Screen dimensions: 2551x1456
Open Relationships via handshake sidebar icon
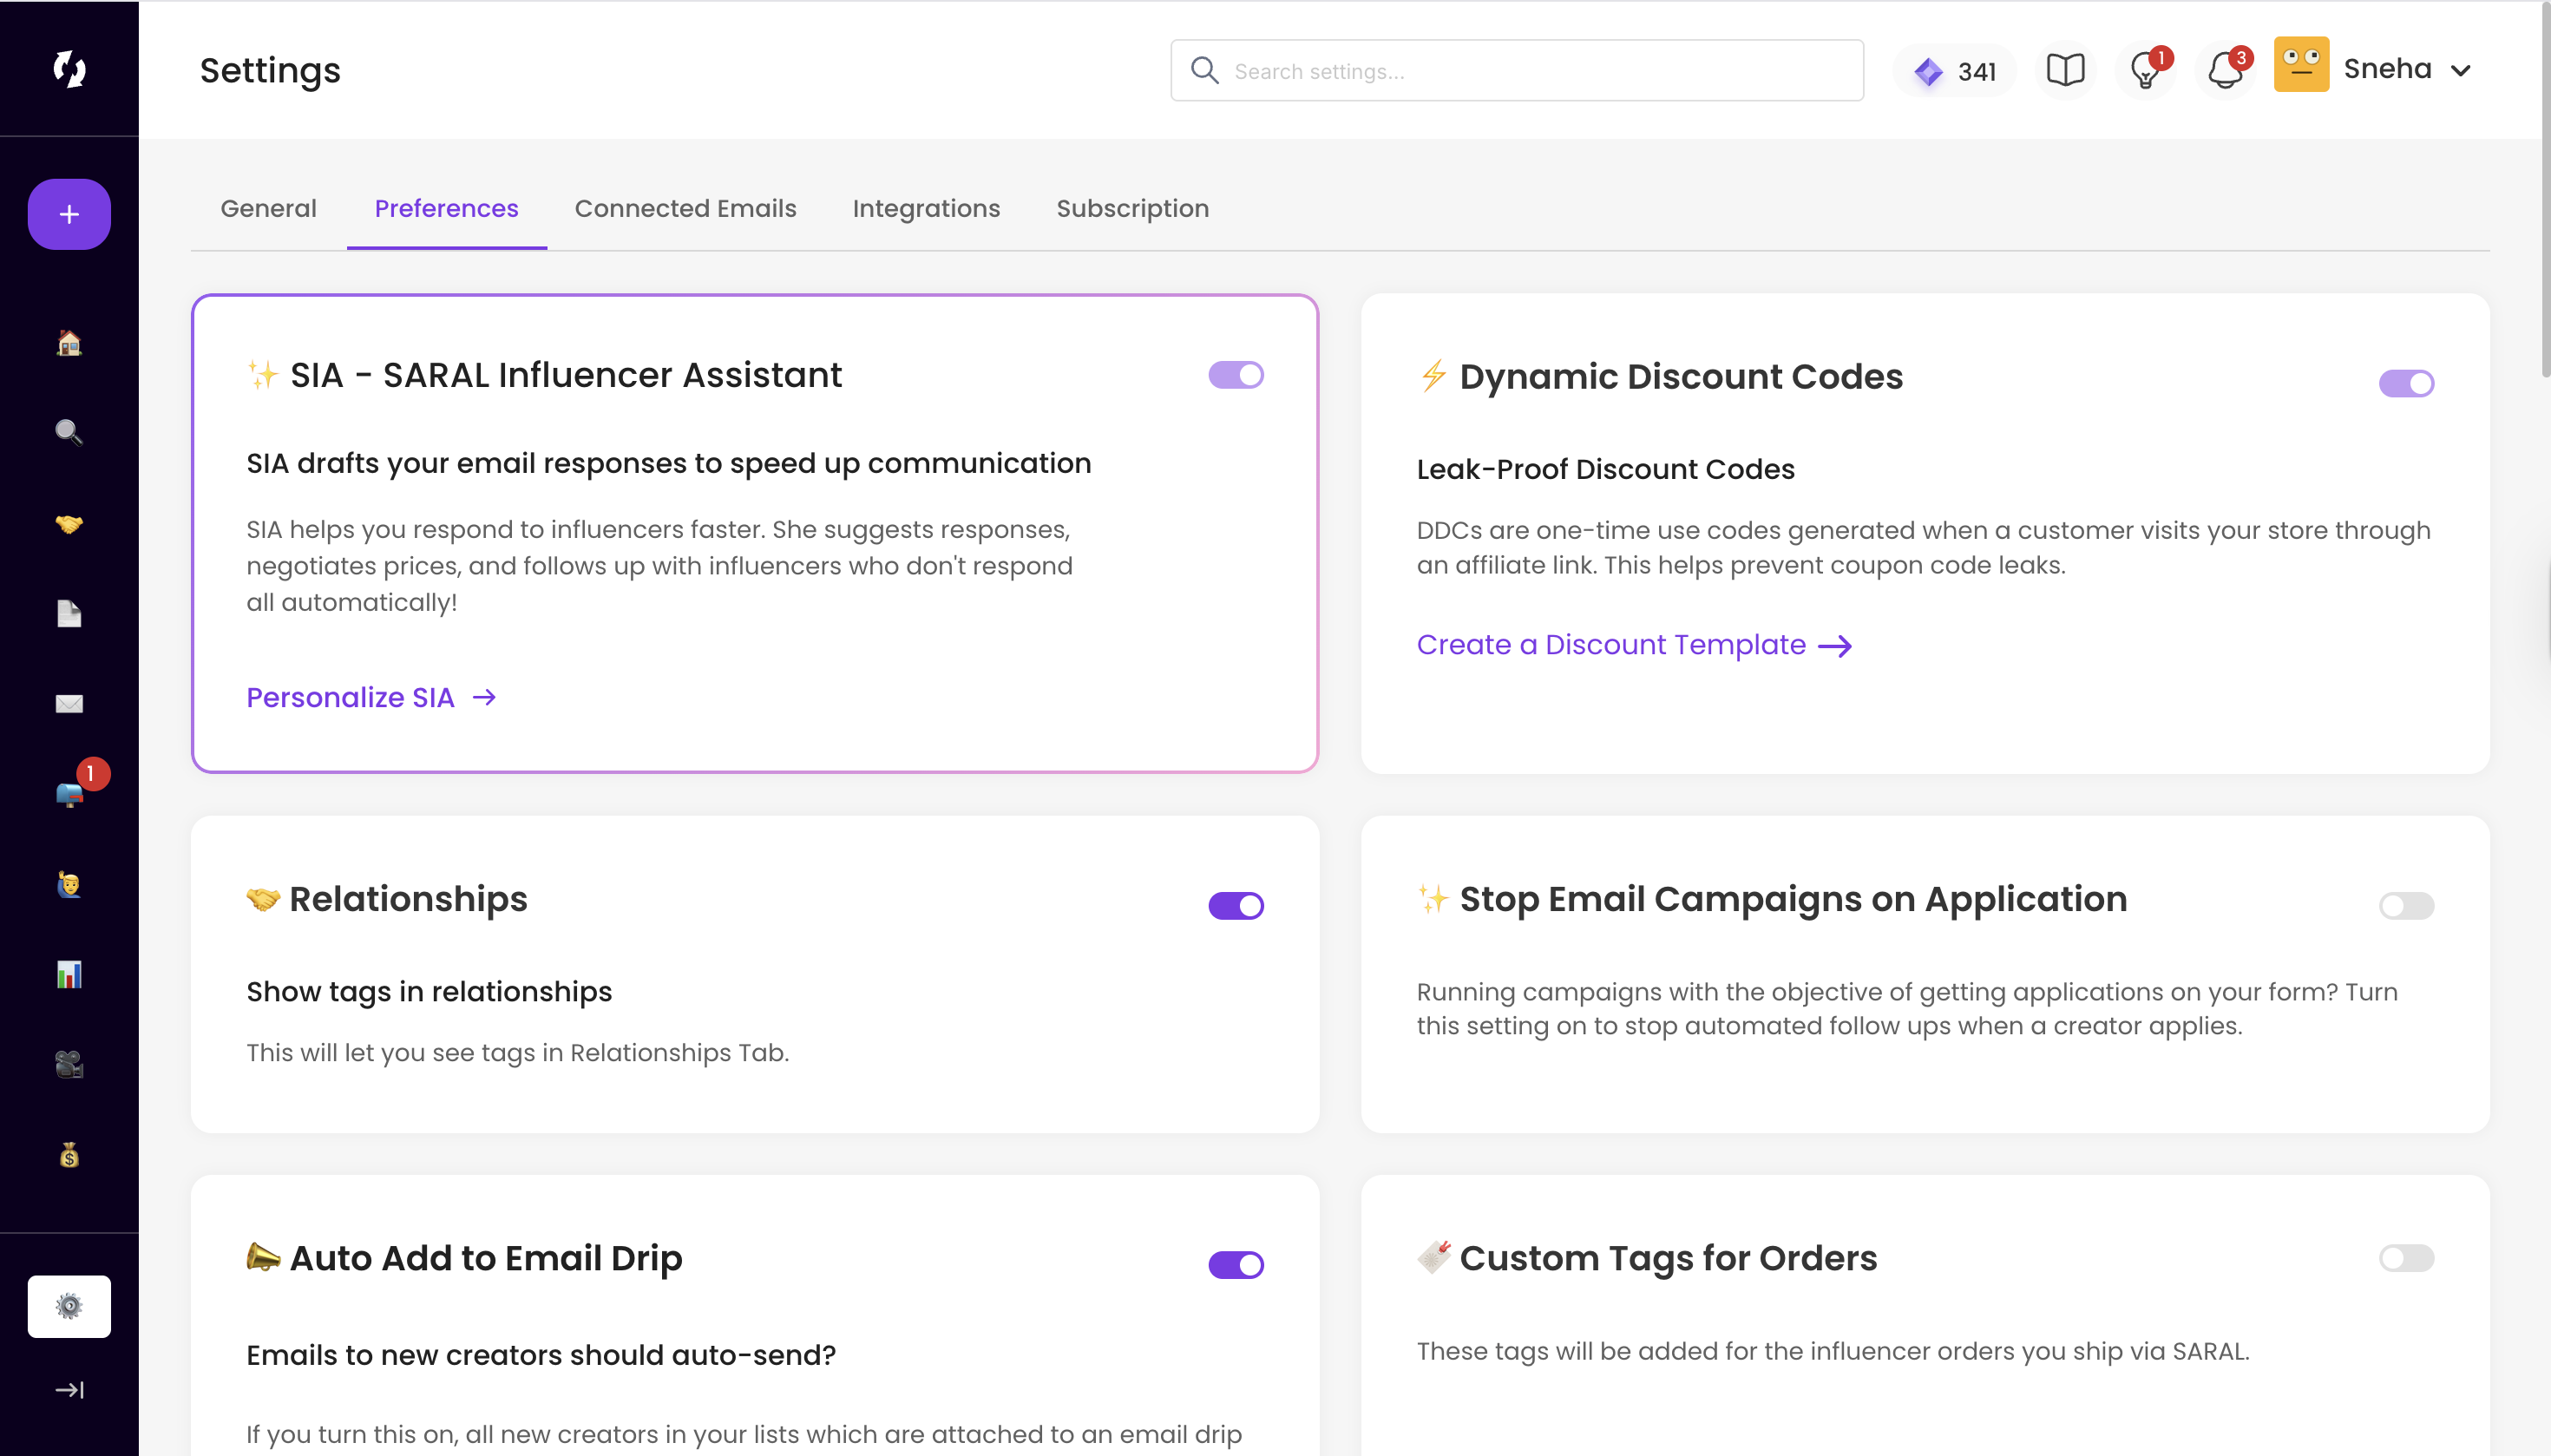tap(69, 523)
